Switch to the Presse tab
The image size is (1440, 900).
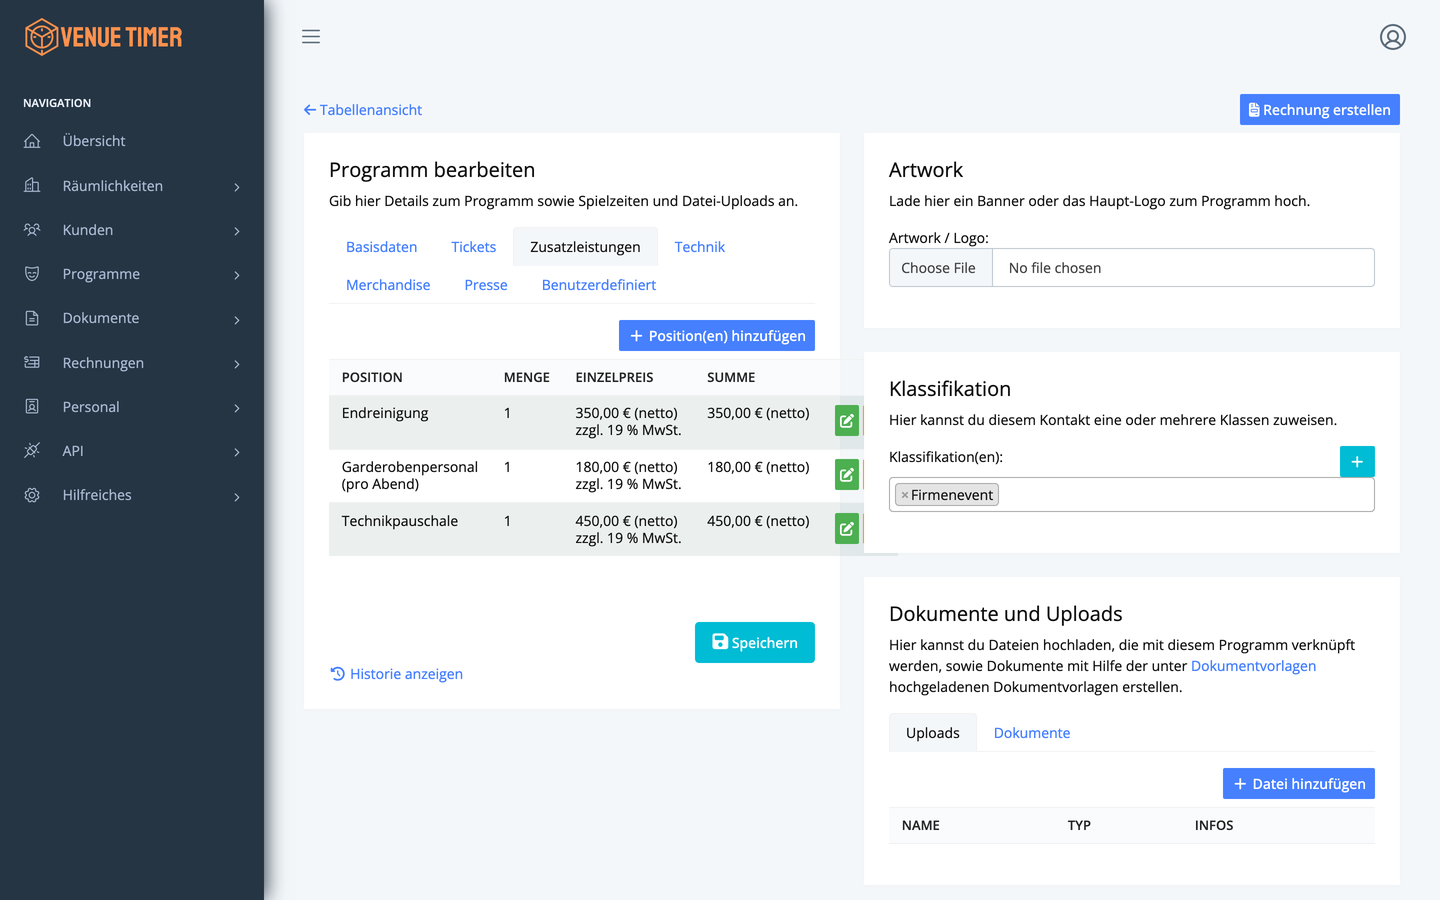pos(486,285)
